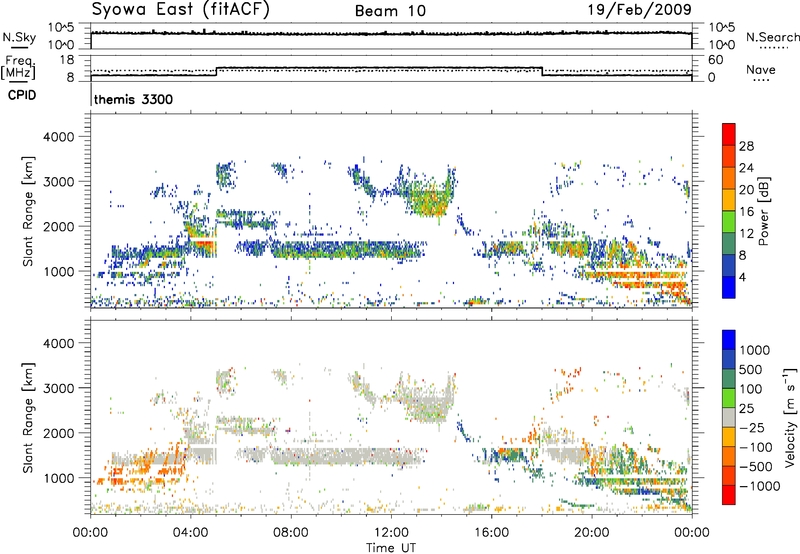The width and height of the screenshot is (800, 554).
Task: Pick Power color bar segment between 16 and 20
Action: [729, 200]
